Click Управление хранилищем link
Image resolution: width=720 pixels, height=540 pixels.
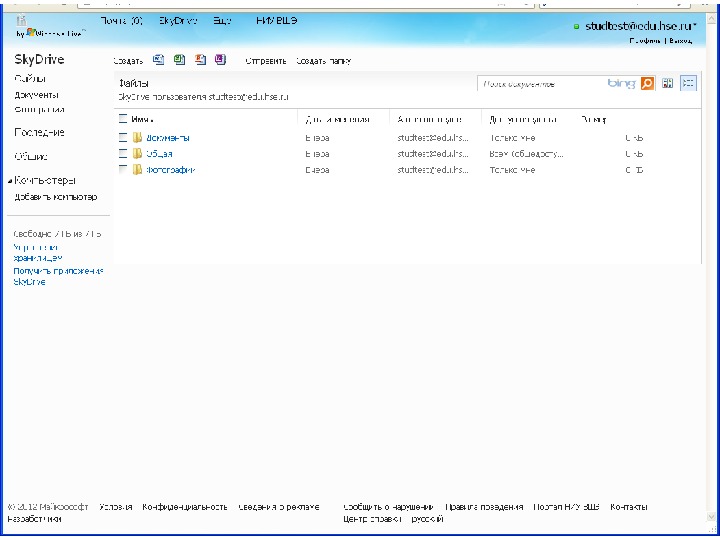coord(38,253)
